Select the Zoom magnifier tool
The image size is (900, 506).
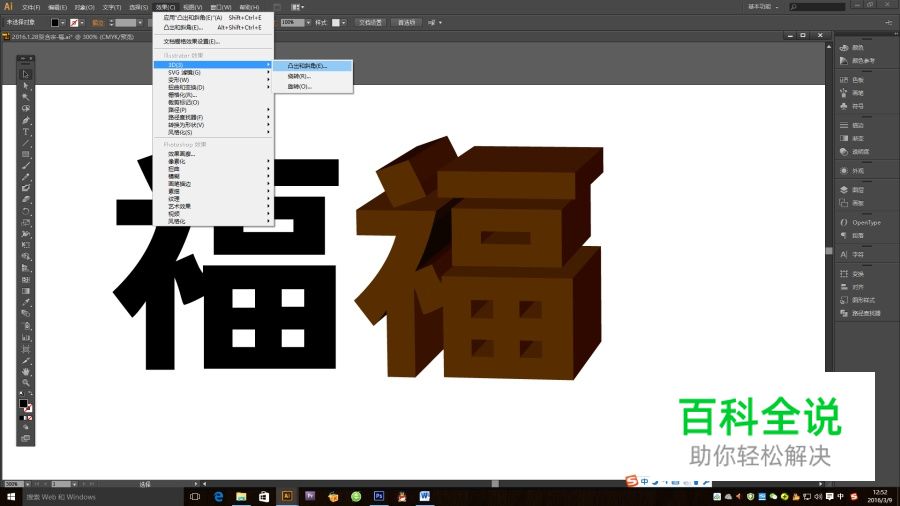pyautogui.click(x=26, y=383)
